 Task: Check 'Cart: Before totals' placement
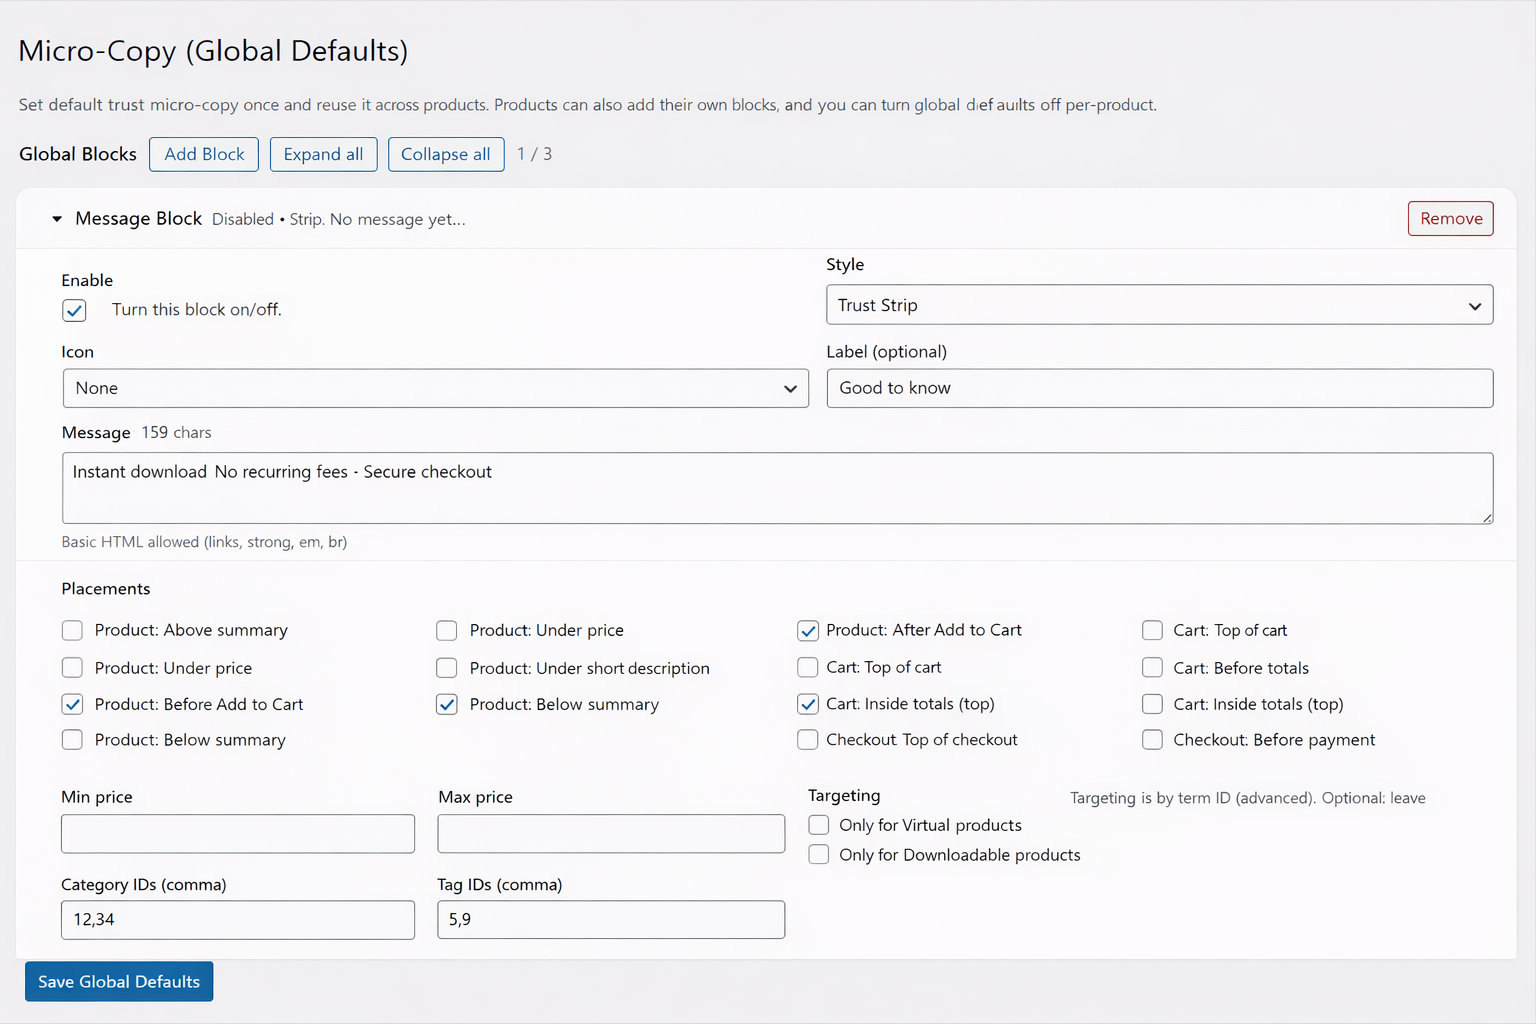click(x=1152, y=668)
